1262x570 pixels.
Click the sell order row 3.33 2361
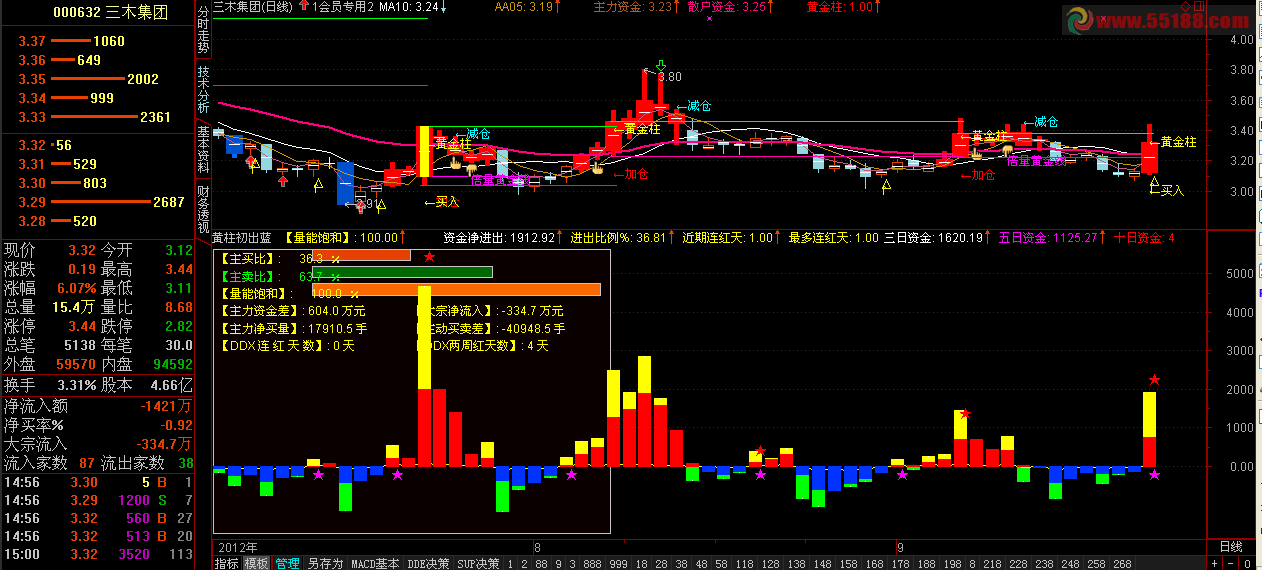(x=96, y=117)
